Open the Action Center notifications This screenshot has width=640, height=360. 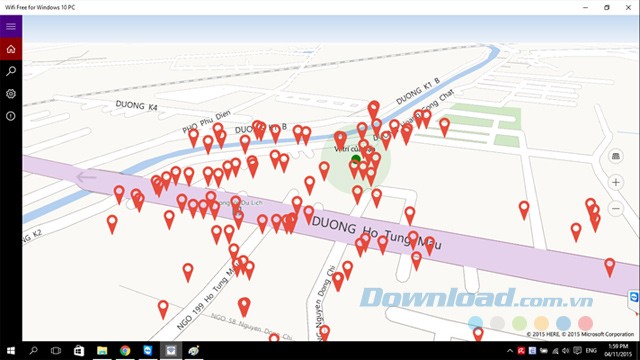(x=577, y=351)
